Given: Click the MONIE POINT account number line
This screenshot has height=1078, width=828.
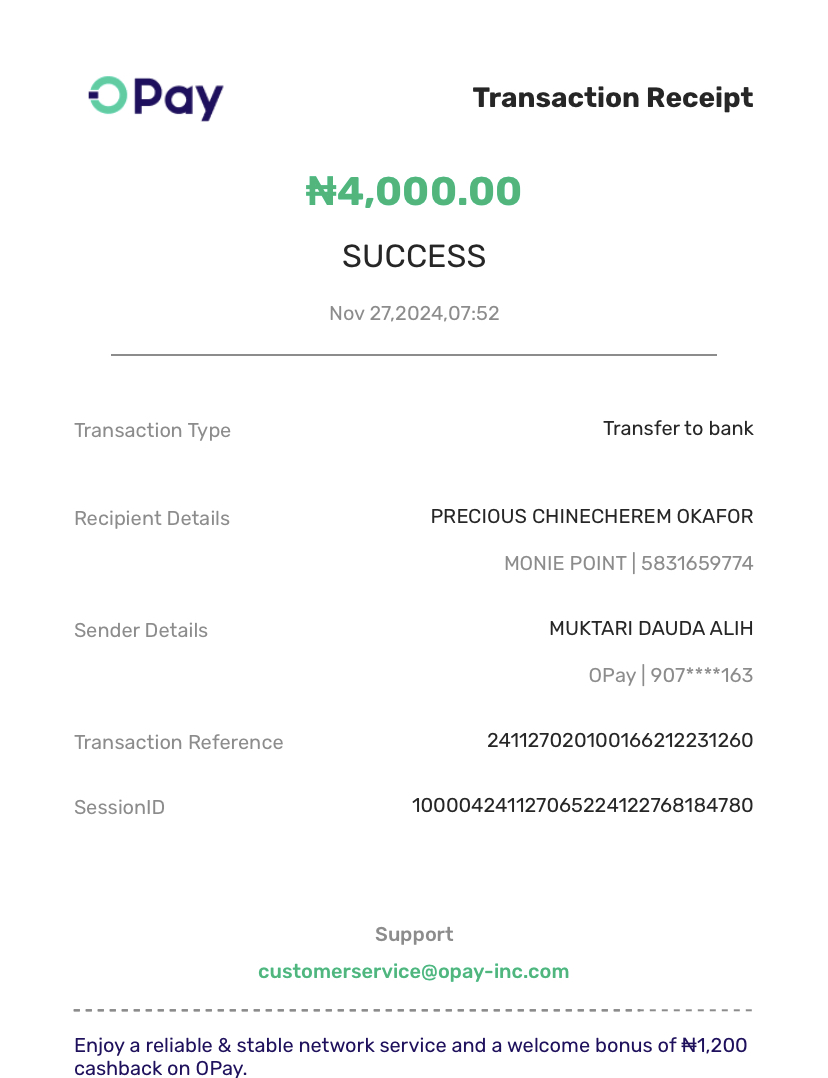Looking at the screenshot, I should click(x=628, y=564).
